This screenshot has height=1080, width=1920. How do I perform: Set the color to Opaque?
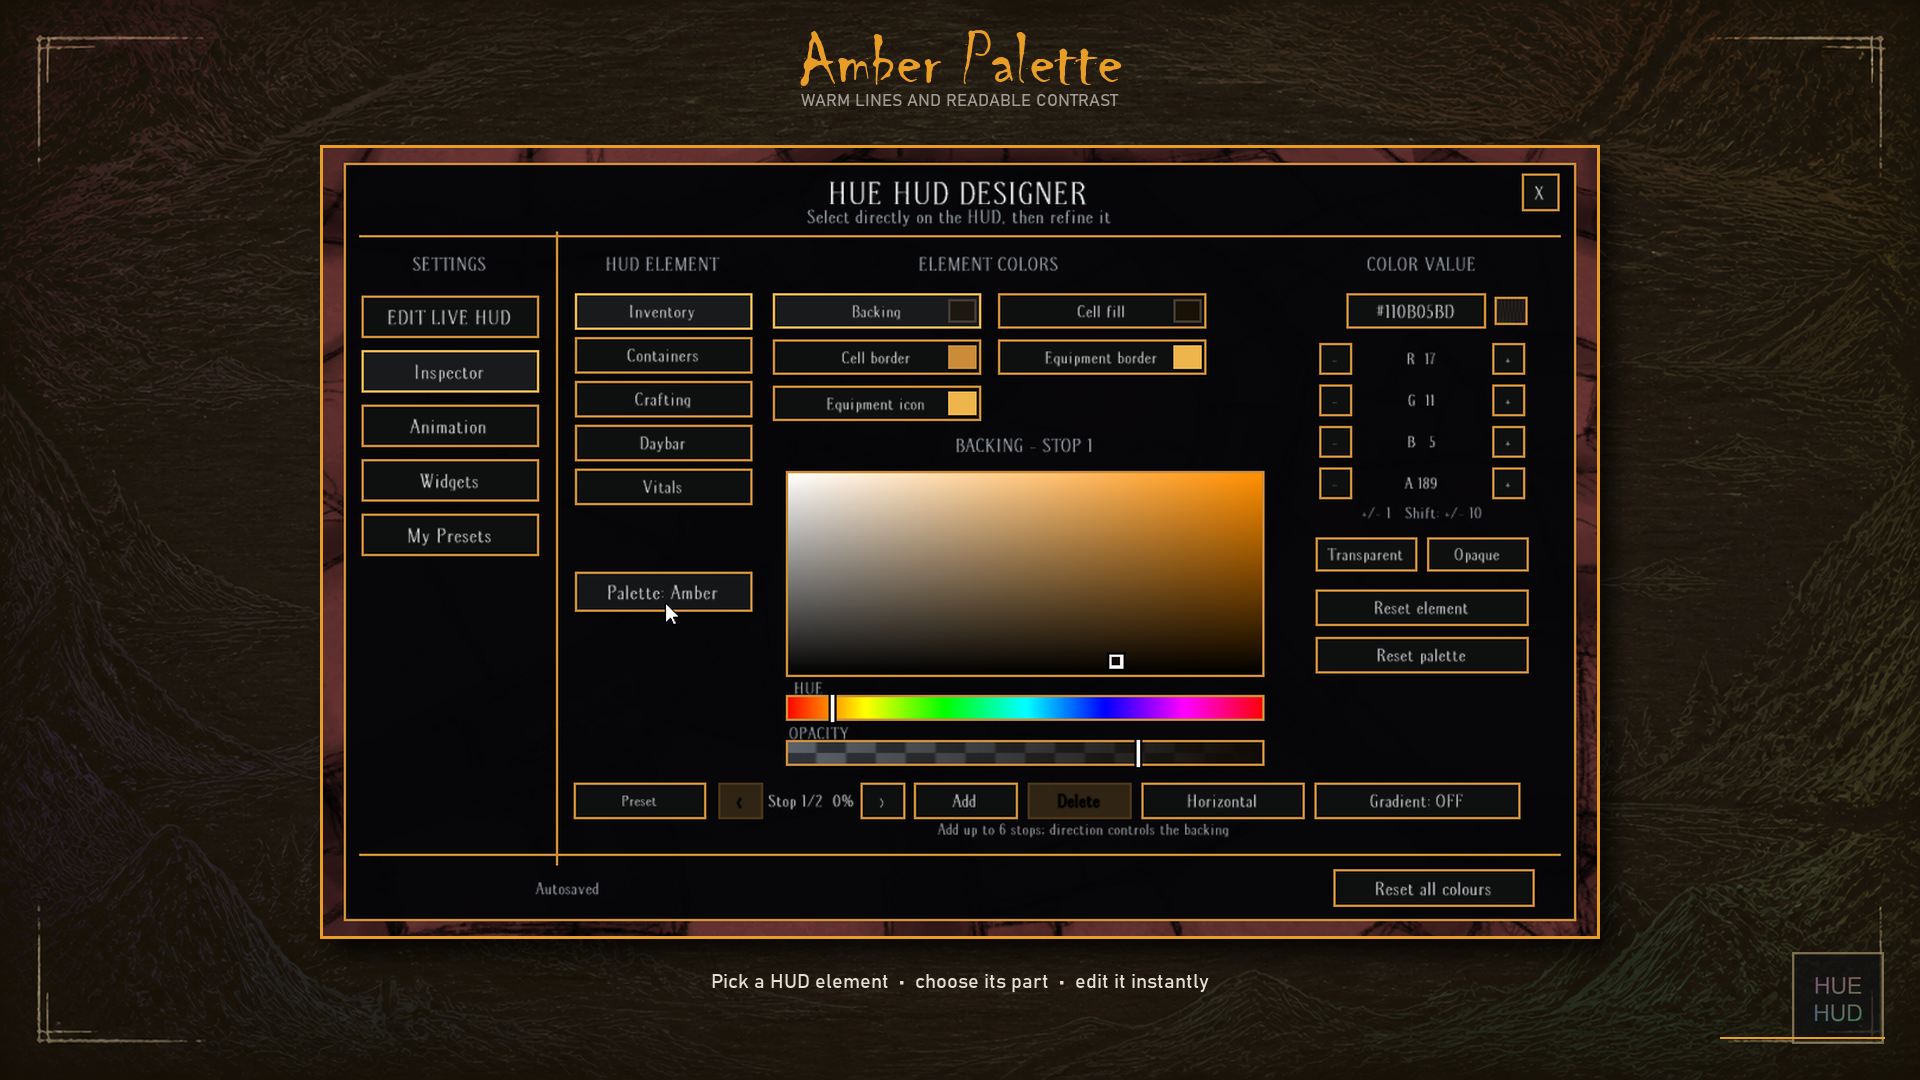(x=1477, y=555)
